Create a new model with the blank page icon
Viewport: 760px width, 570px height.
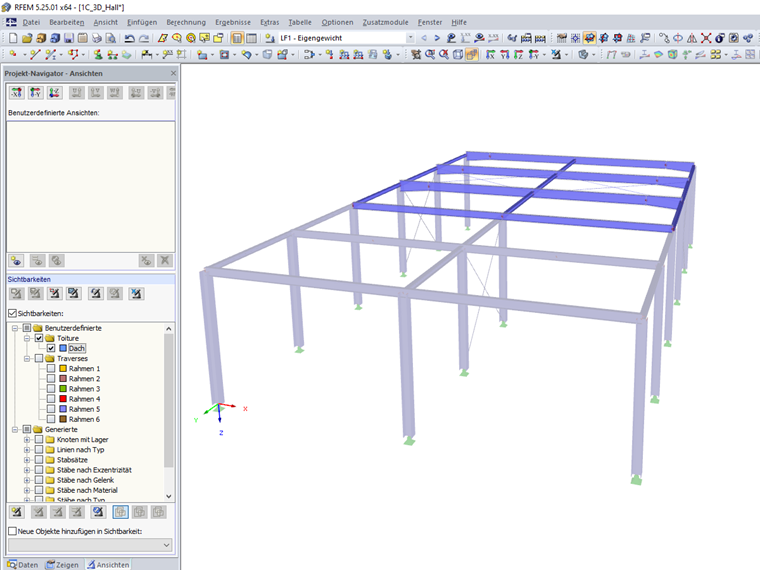click(x=13, y=38)
